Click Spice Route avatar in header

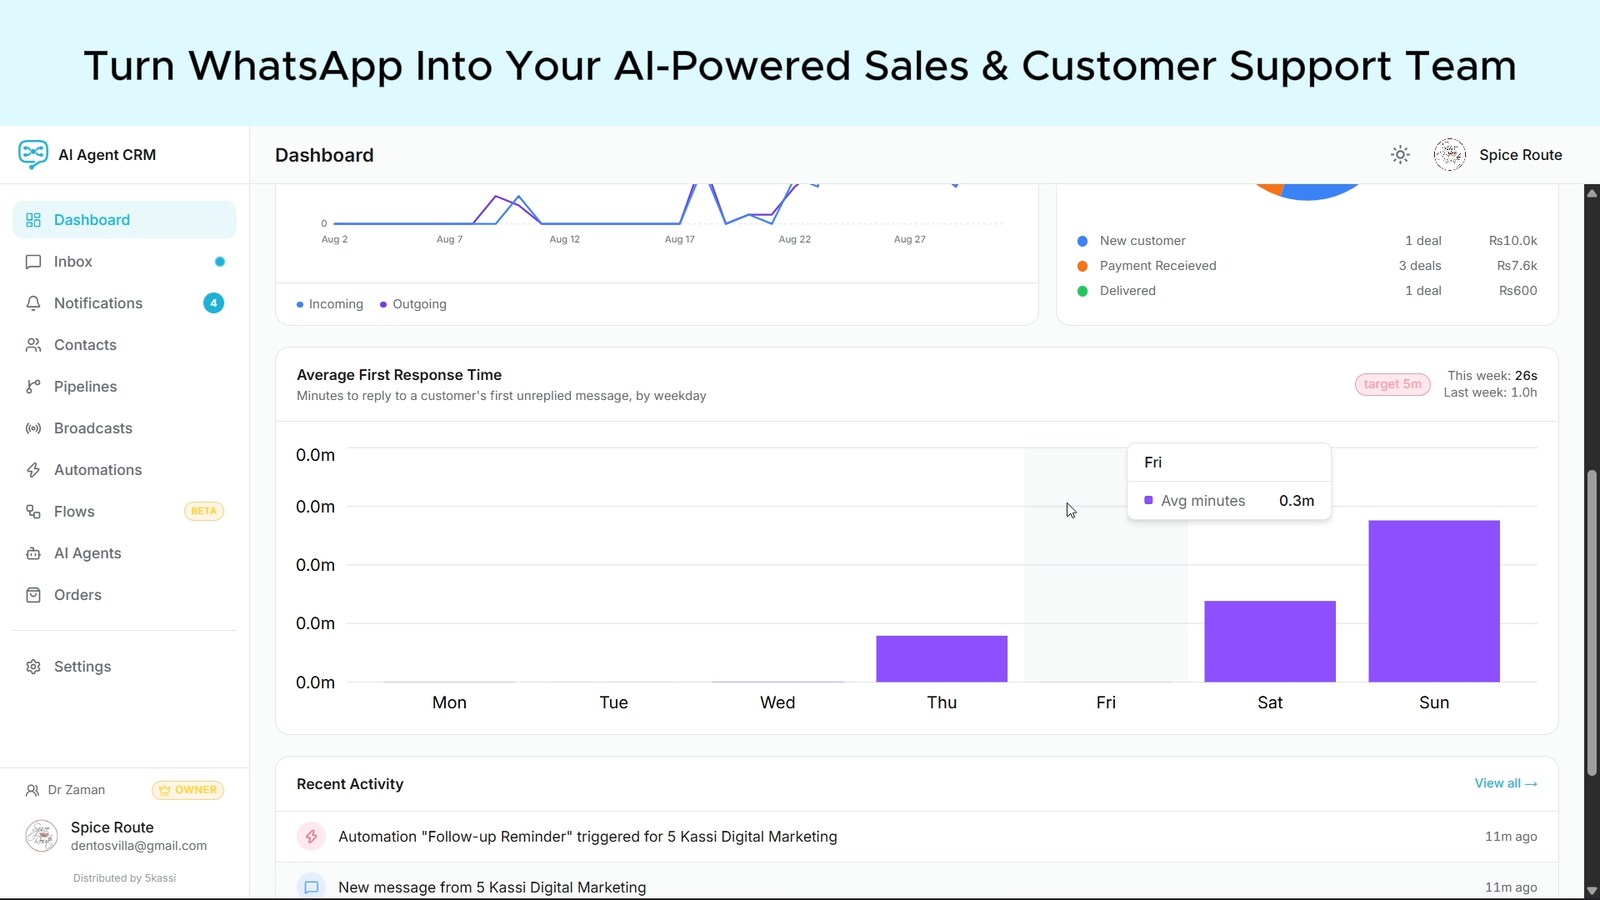(x=1449, y=155)
